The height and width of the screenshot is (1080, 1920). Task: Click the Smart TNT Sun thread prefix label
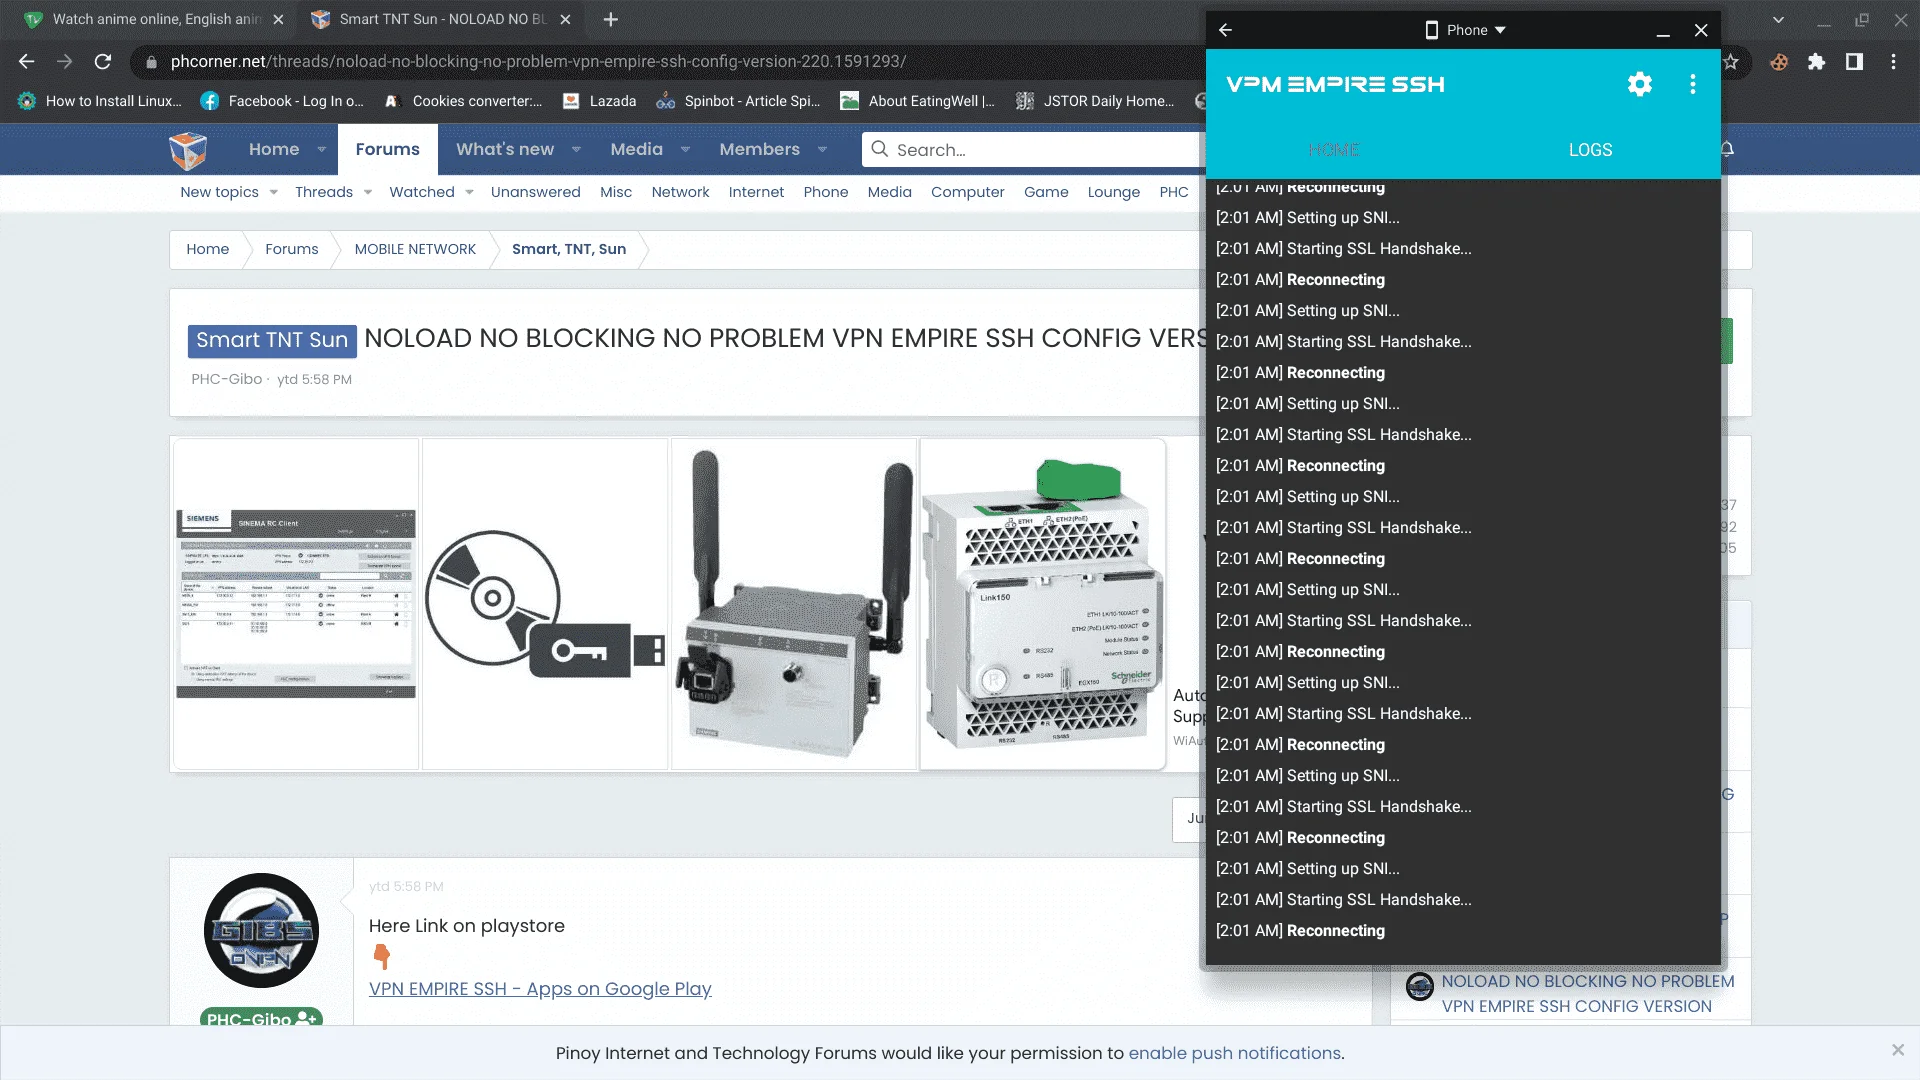pyautogui.click(x=272, y=340)
